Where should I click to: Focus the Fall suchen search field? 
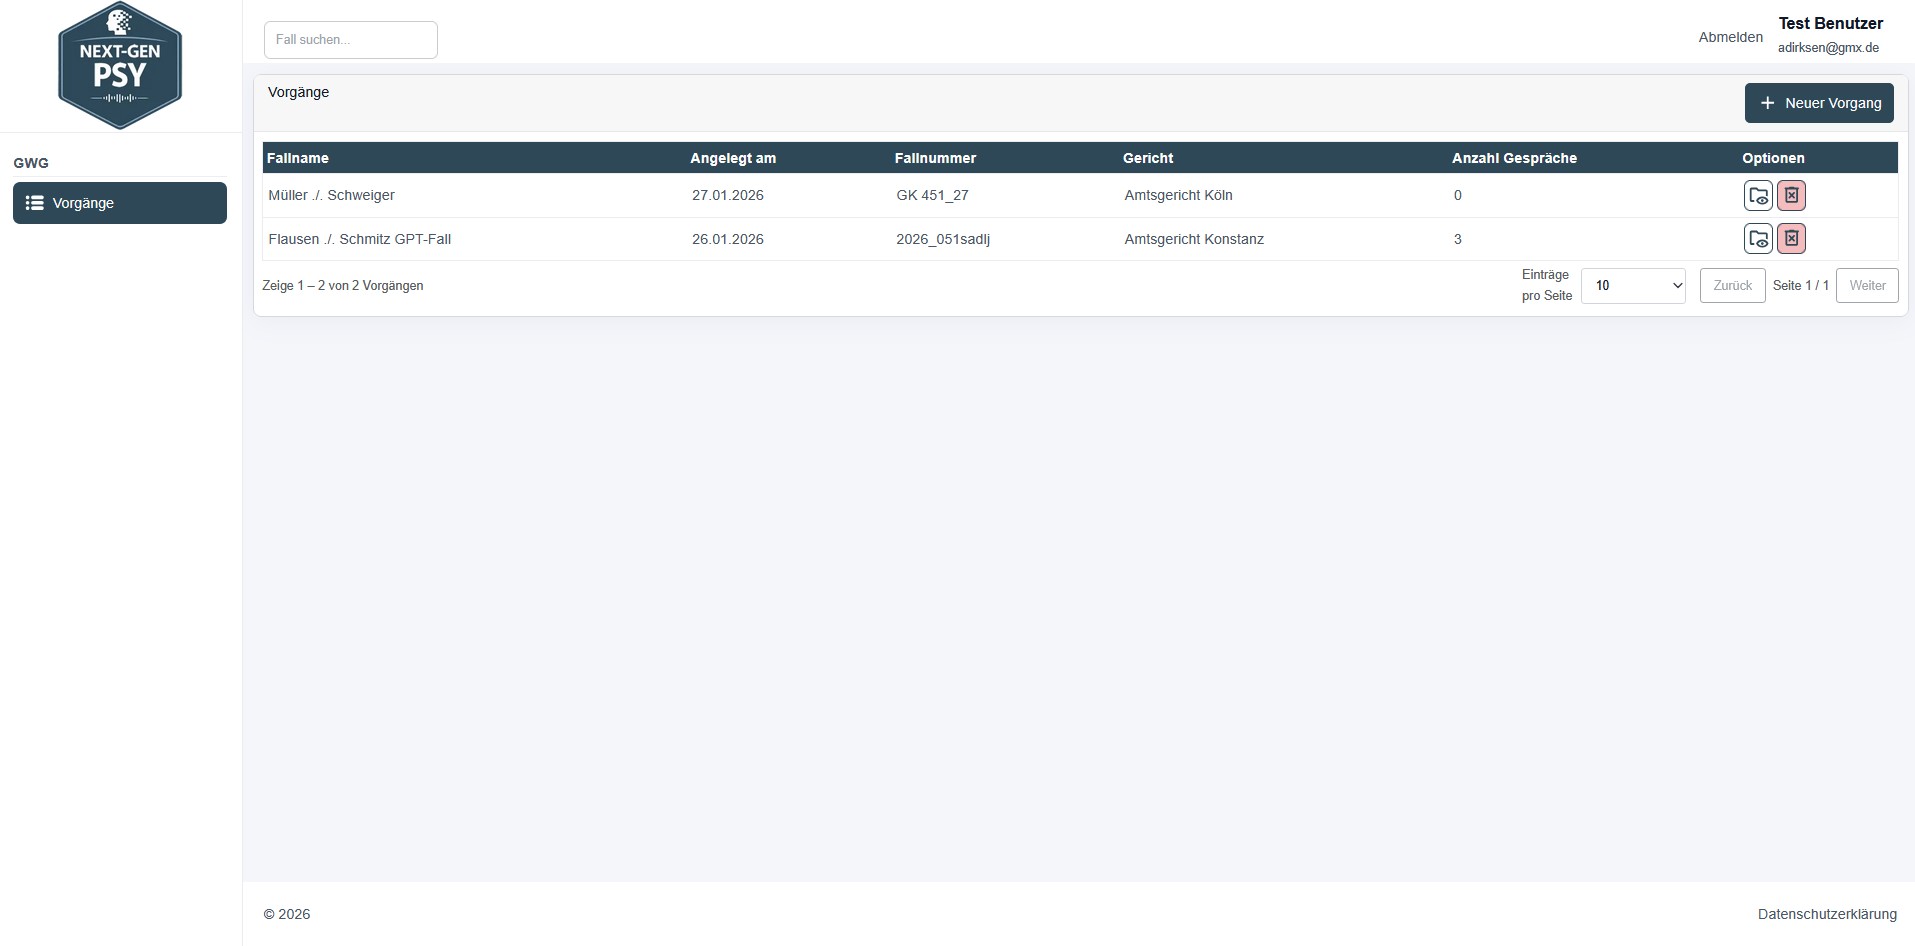(350, 40)
